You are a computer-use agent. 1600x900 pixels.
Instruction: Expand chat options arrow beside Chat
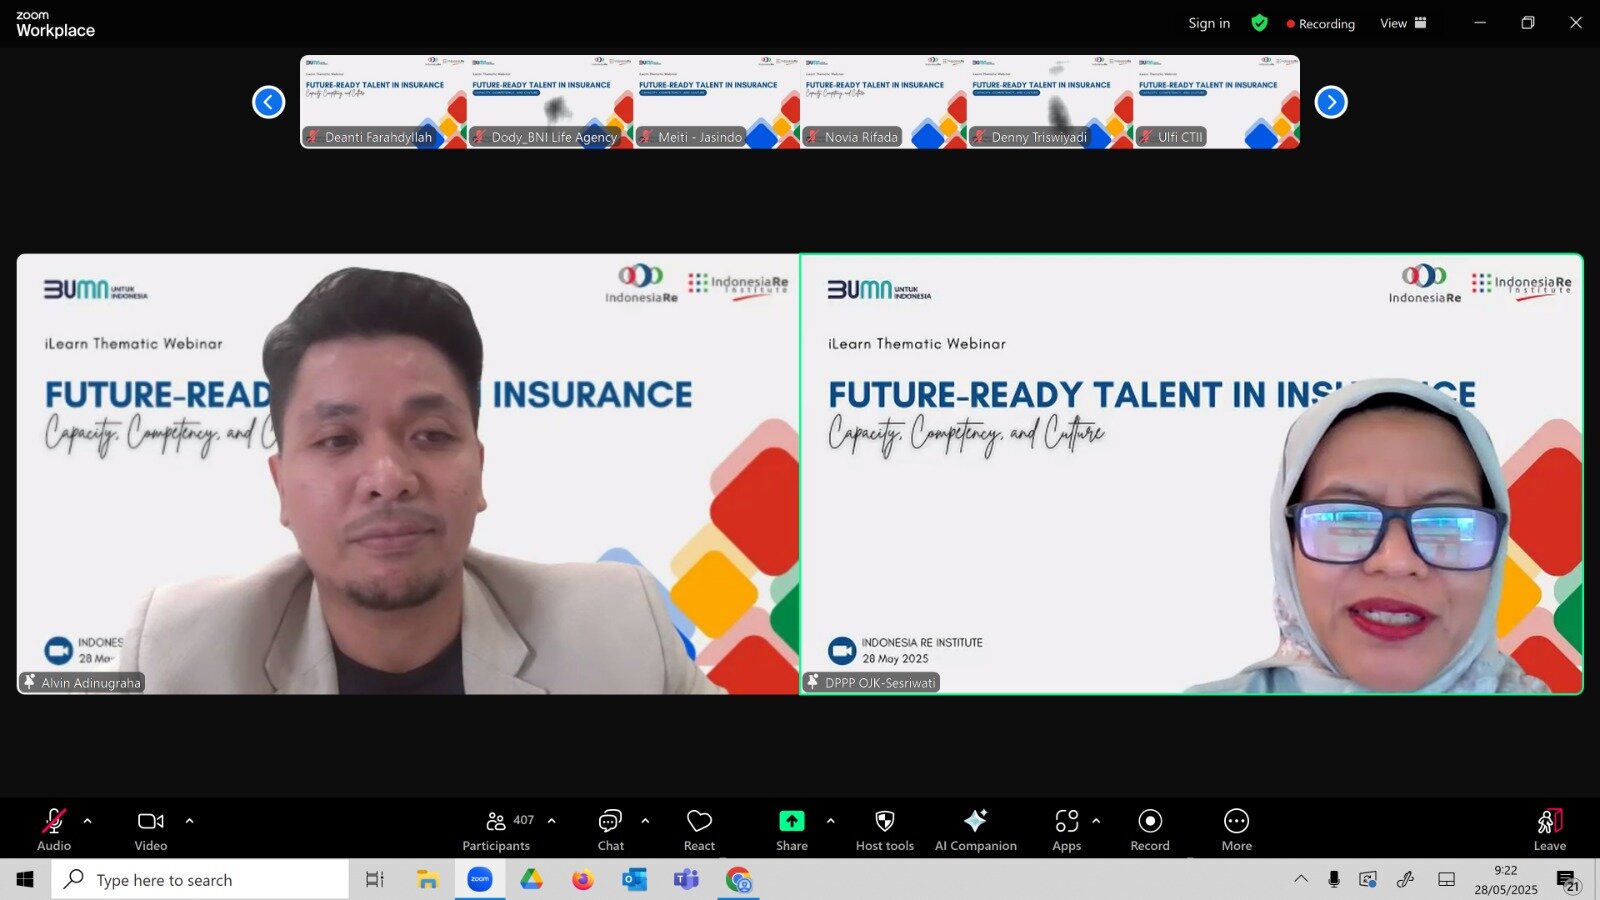pos(645,821)
